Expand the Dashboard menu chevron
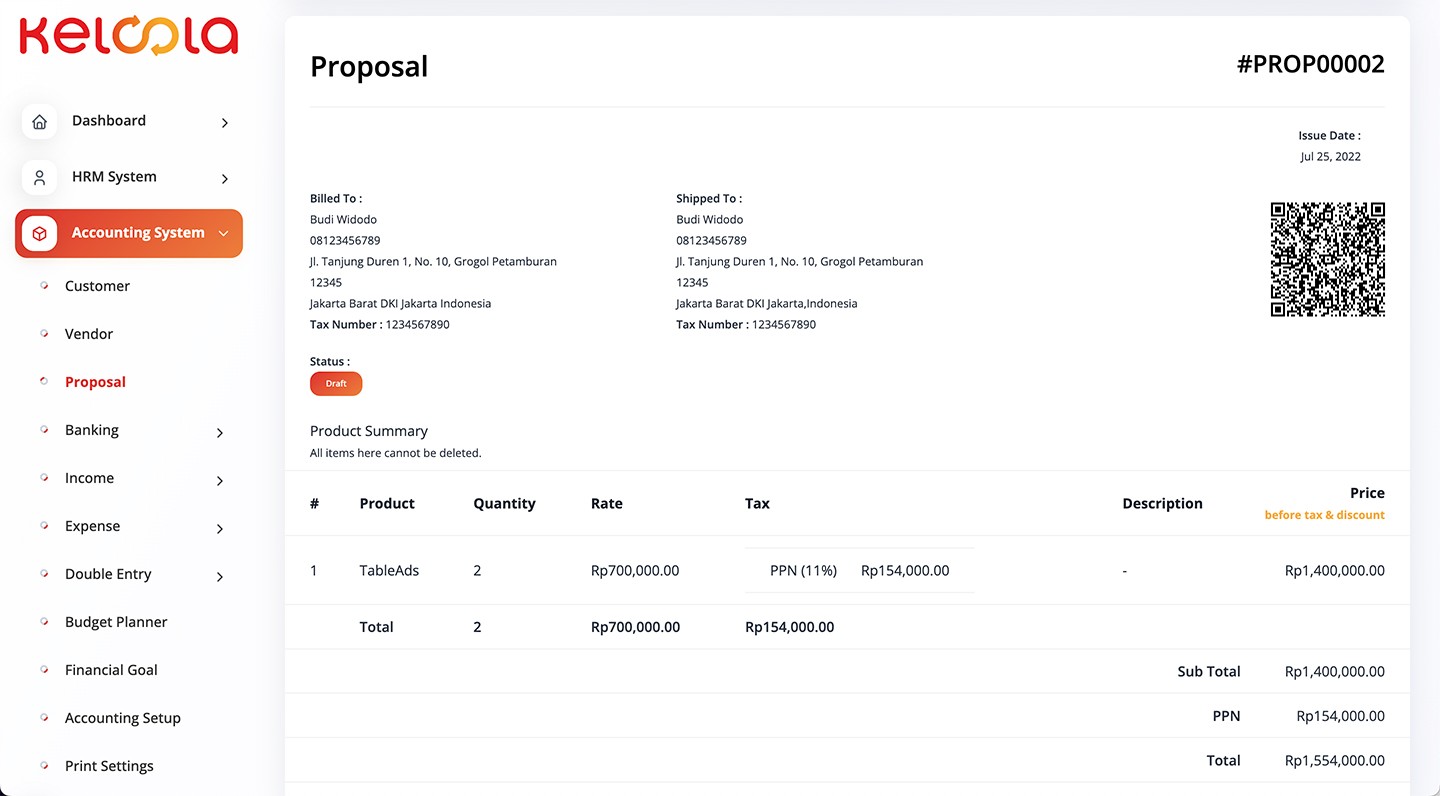This screenshot has width=1440, height=796. click(225, 123)
